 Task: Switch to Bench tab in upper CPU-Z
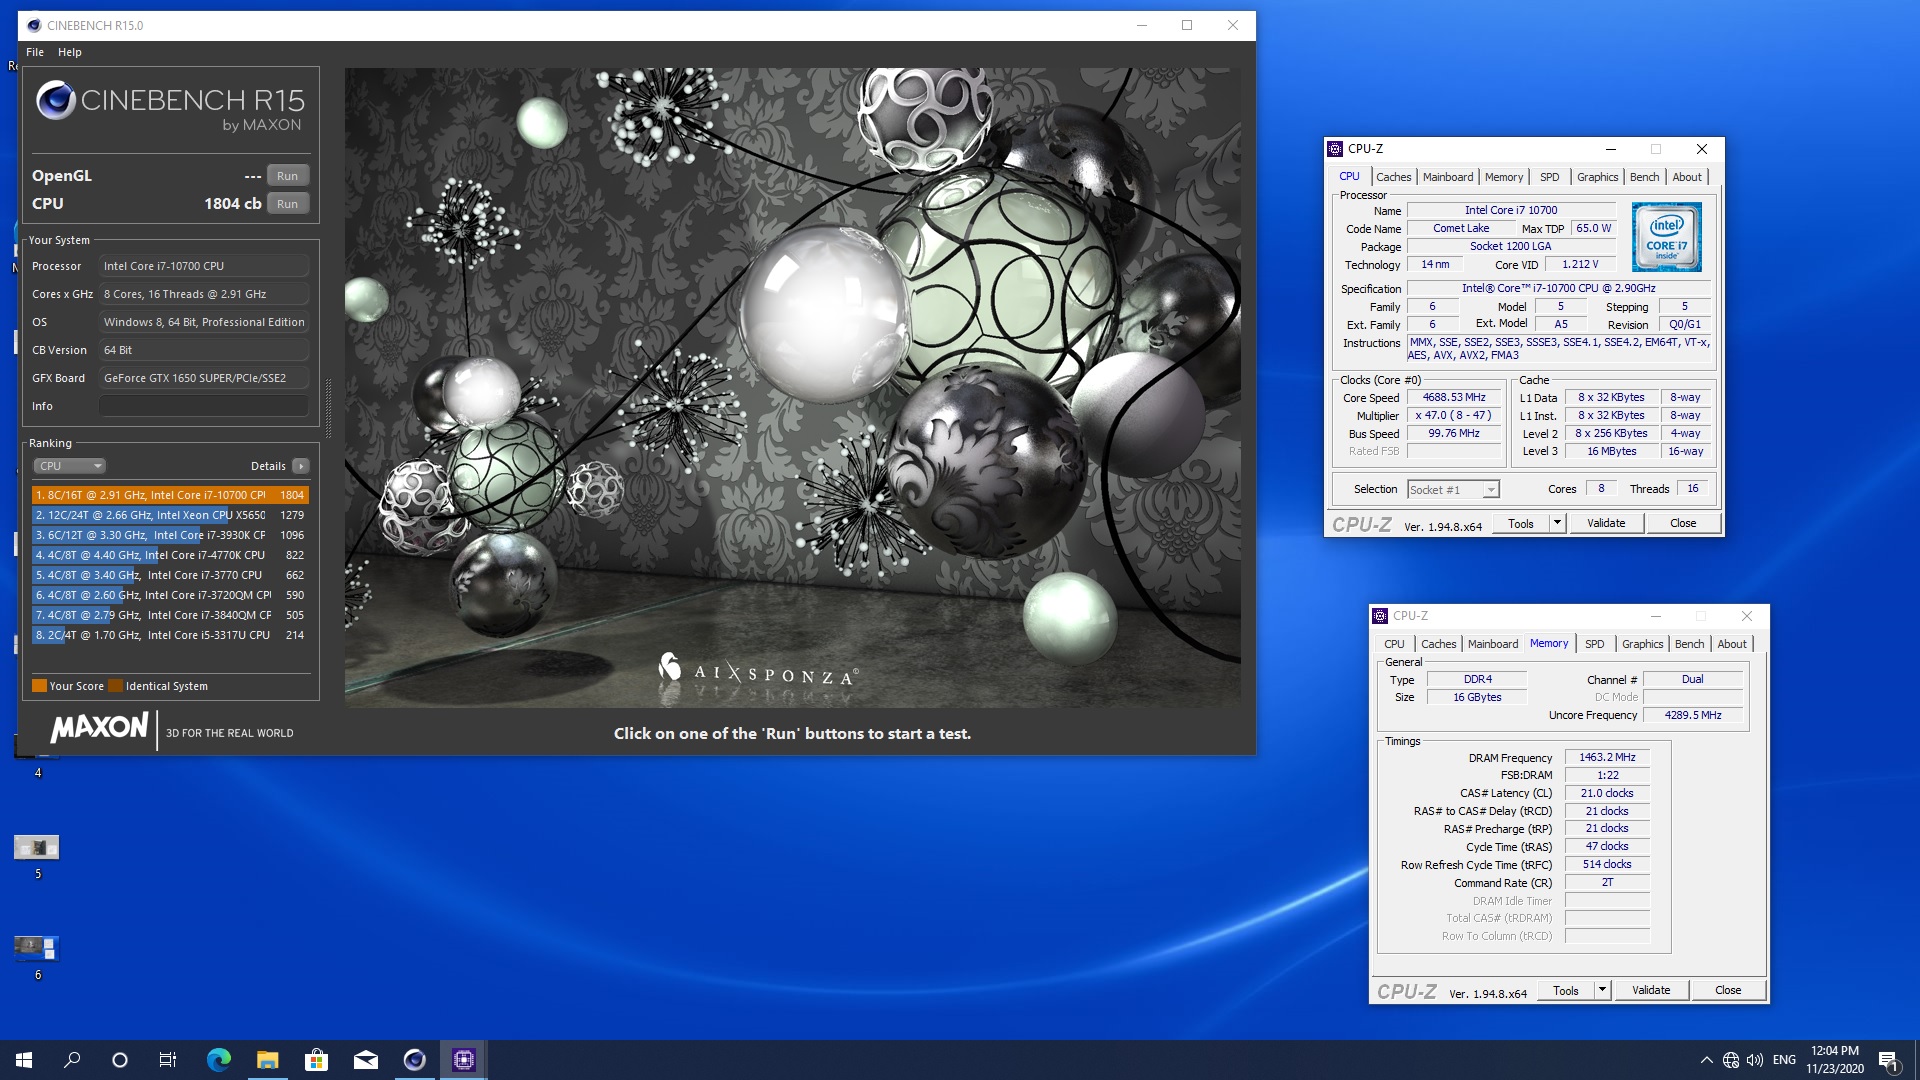click(x=1644, y=177)
